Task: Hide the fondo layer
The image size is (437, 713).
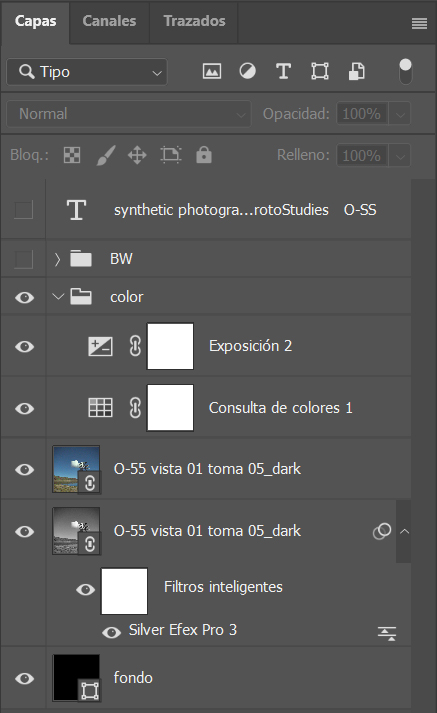Action: point(25,678)
